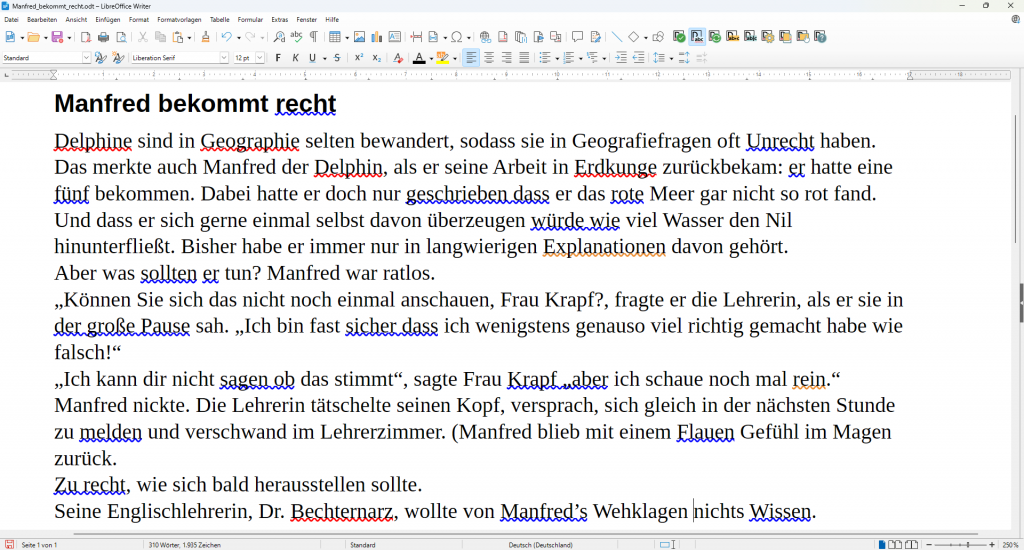Open the 12 pt font size dropdown

coord(260,58)
